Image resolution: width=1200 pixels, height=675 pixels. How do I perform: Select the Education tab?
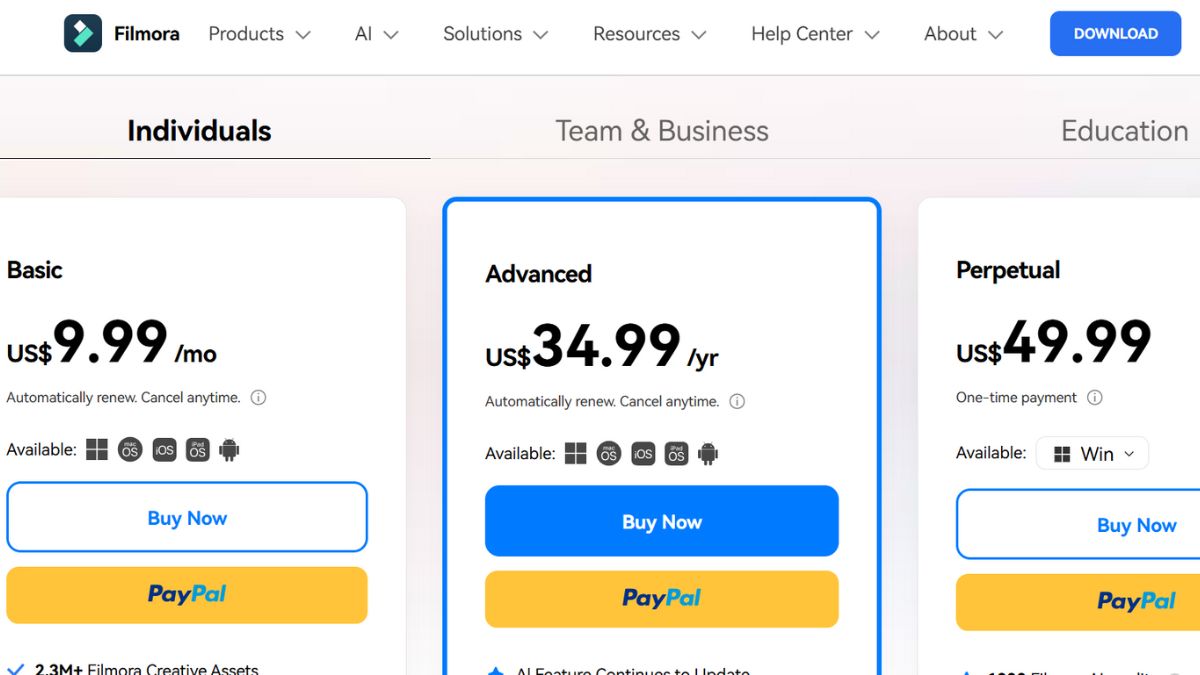(x=1125, y=131)
